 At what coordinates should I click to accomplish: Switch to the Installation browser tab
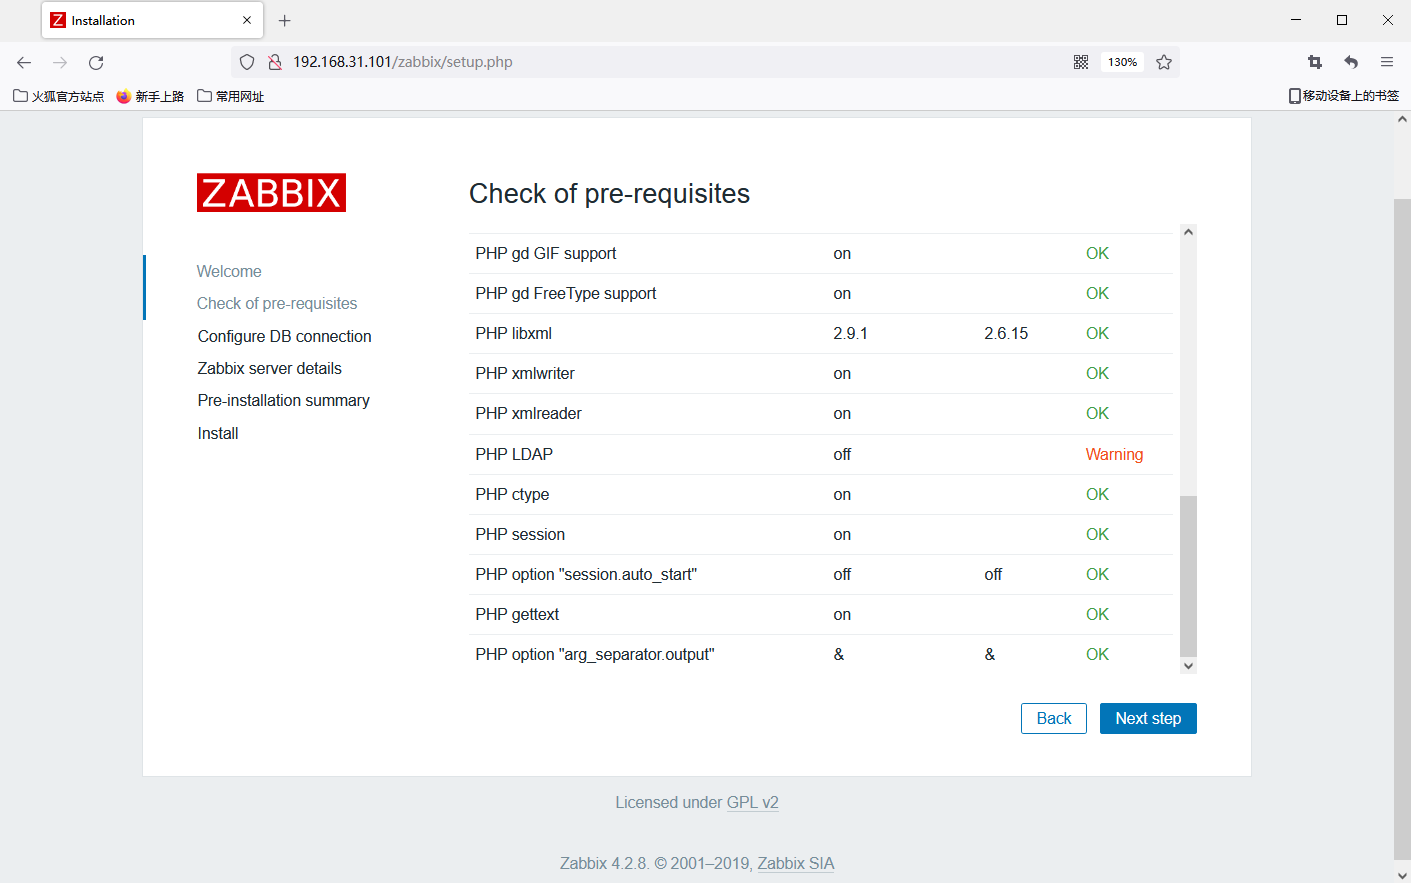pyautogui.click(x=140, y=20)
